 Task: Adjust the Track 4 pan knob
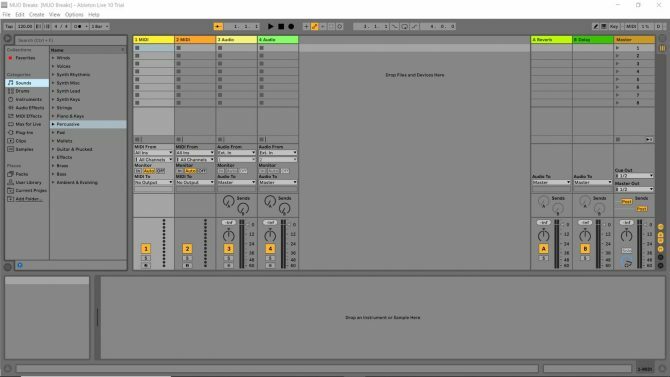(270, 235)
